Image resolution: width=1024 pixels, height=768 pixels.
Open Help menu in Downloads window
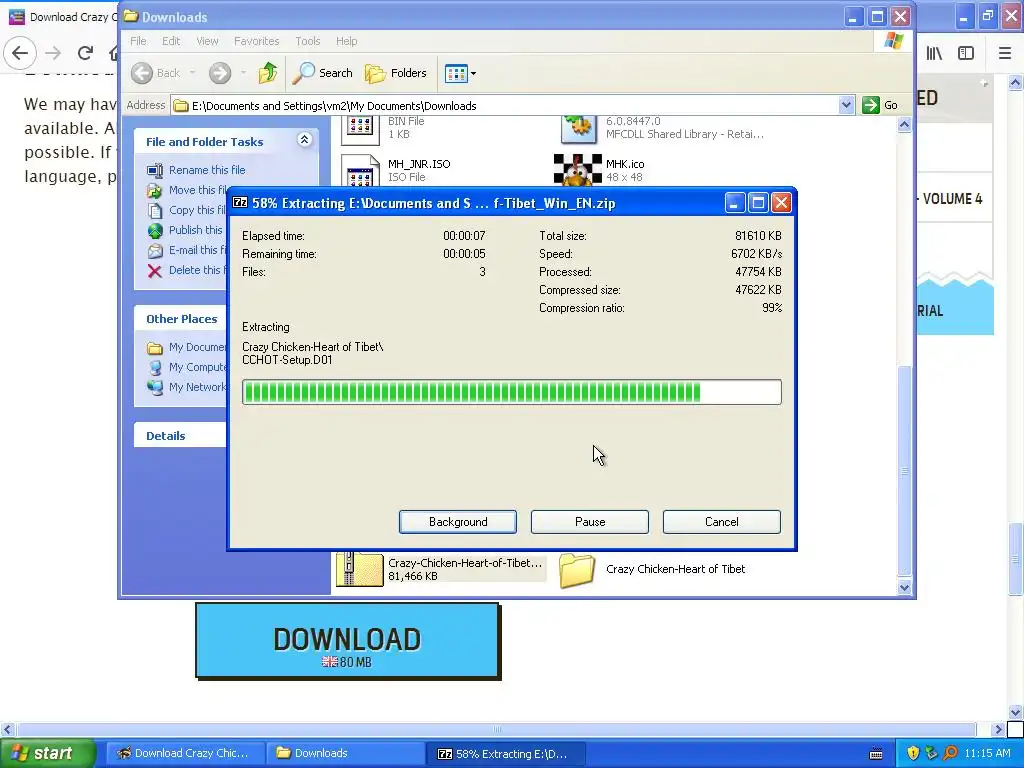point(347,41)
